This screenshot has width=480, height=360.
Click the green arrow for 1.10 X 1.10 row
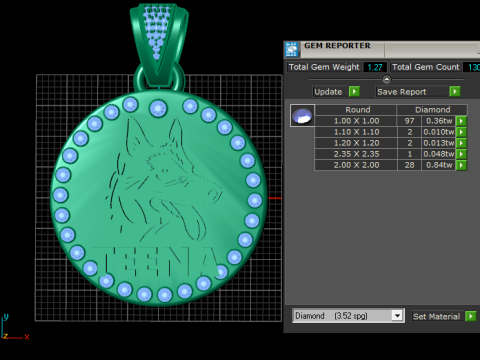[x=461, y=132]
